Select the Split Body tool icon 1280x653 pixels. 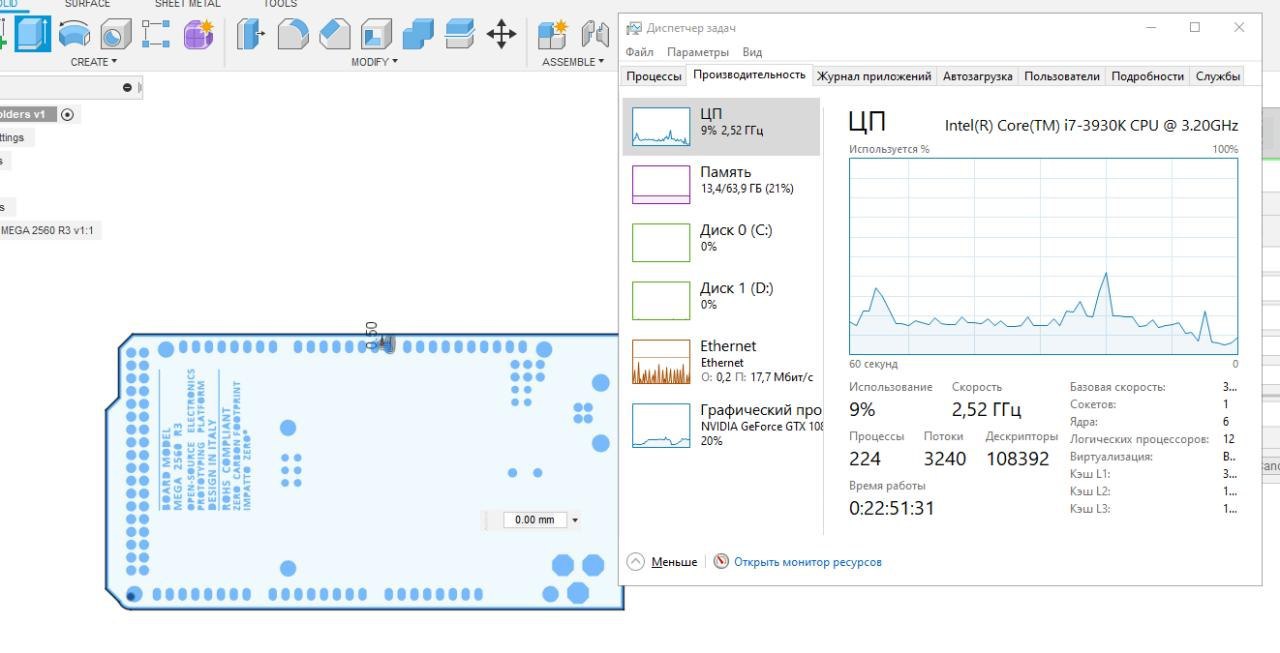(459, 35)
